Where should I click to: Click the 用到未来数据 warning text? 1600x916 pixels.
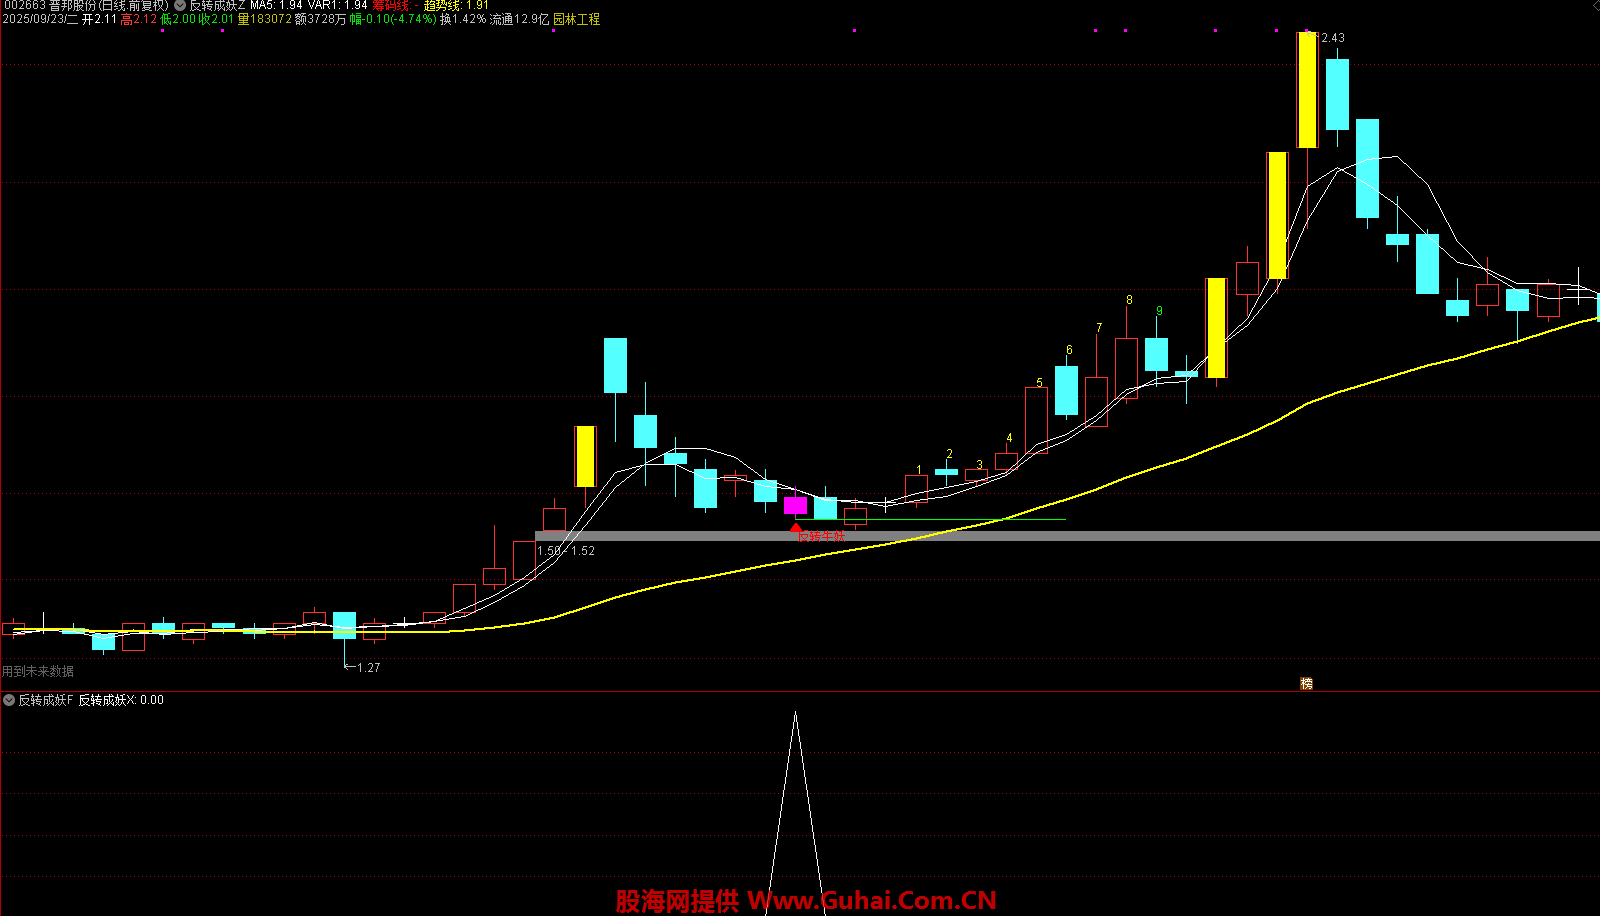click(x=38, y=671)
